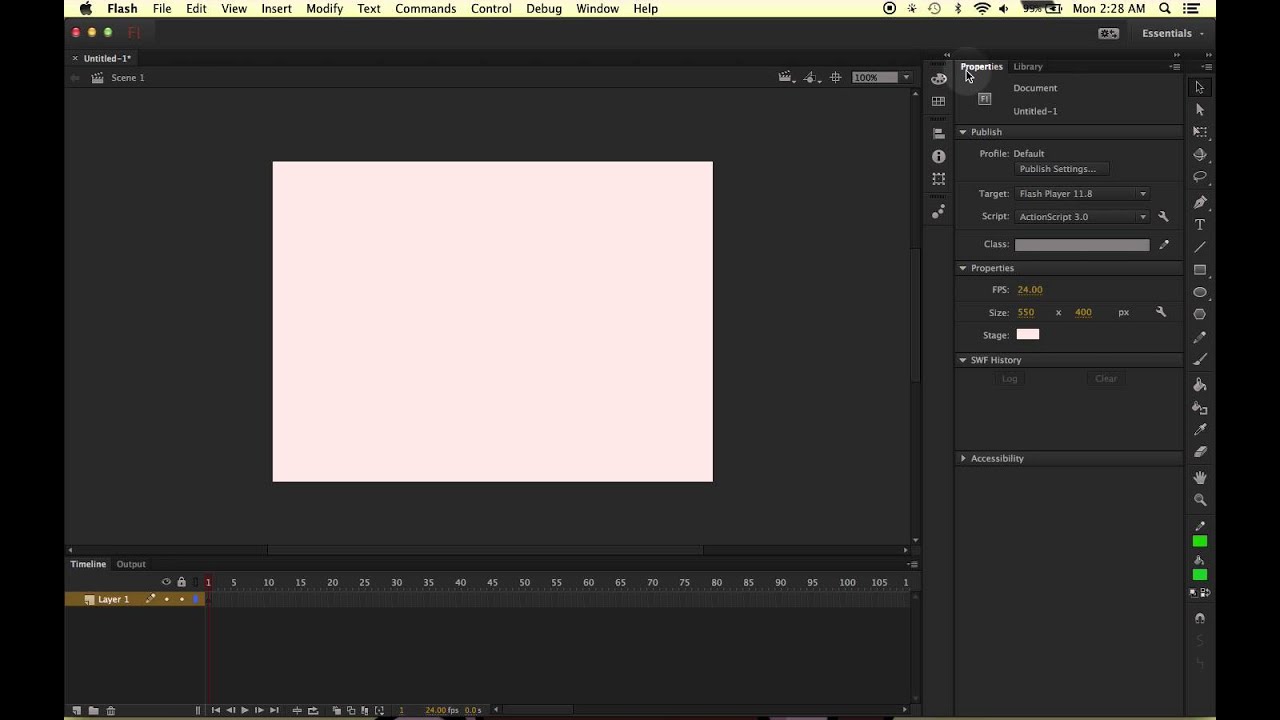Click the New Layer icon in timeline
This screenshot has height=720, width=1280.
tap(77, 710)
